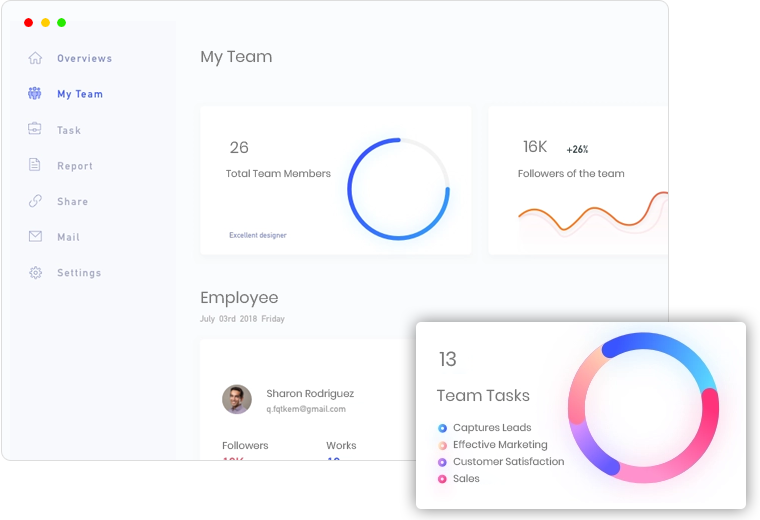760x520 pixels.
Task: Click the Excellent designer link
Action: tap(258, 235)
